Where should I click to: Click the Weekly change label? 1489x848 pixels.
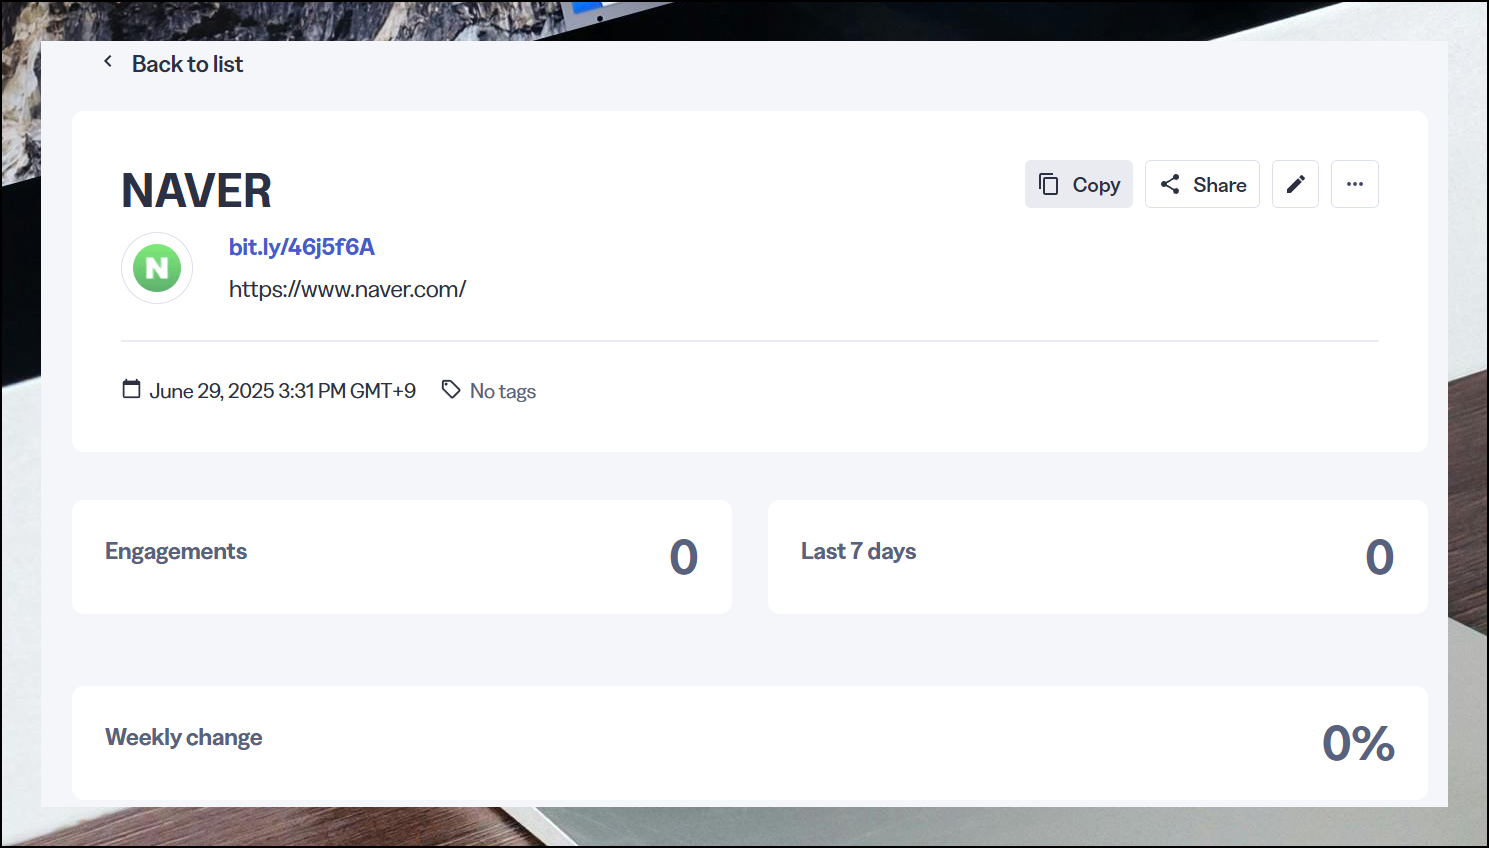(184, 738)
